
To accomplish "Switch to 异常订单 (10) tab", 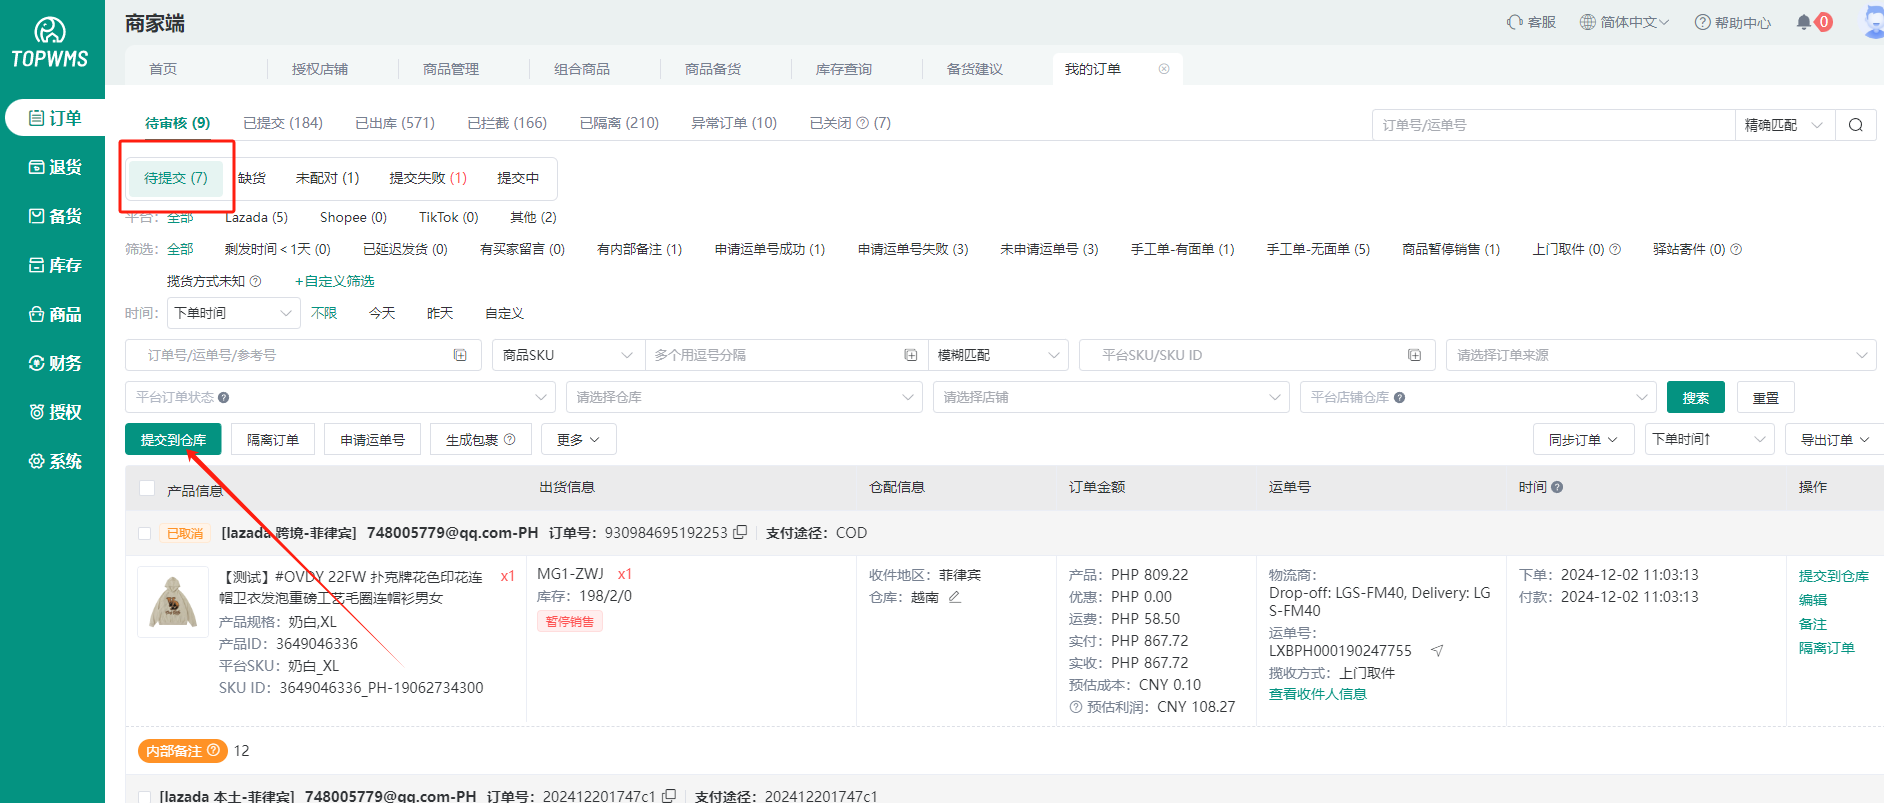I will (734, 123).
